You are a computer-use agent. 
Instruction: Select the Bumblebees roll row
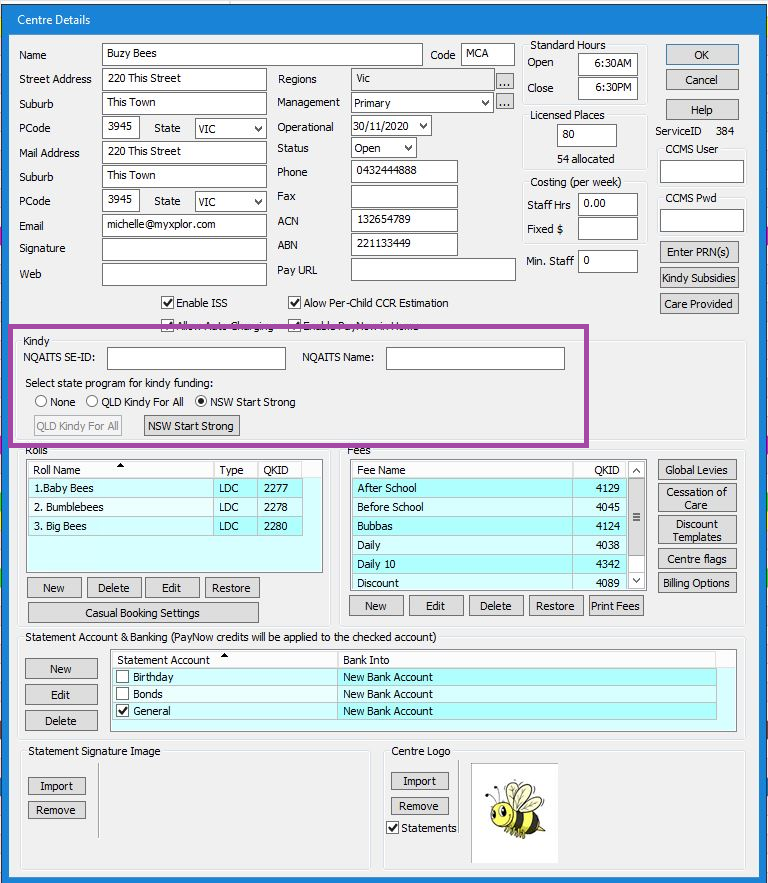coord(120,507)
